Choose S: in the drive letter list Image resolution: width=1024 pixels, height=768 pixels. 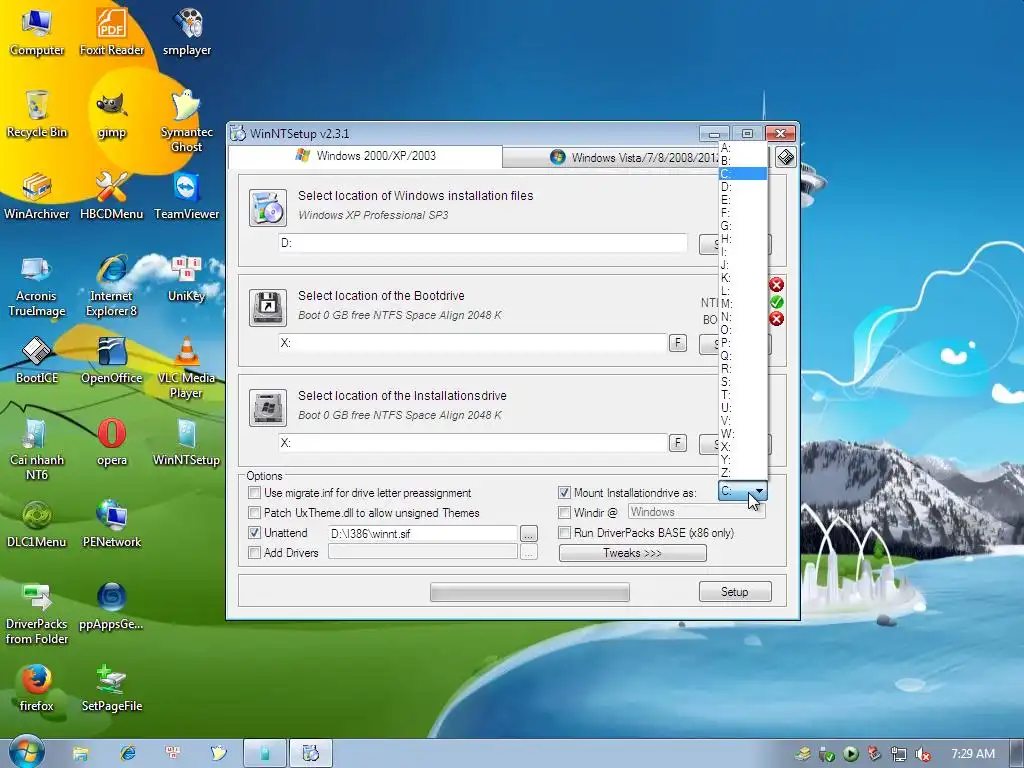coord(743,382)
